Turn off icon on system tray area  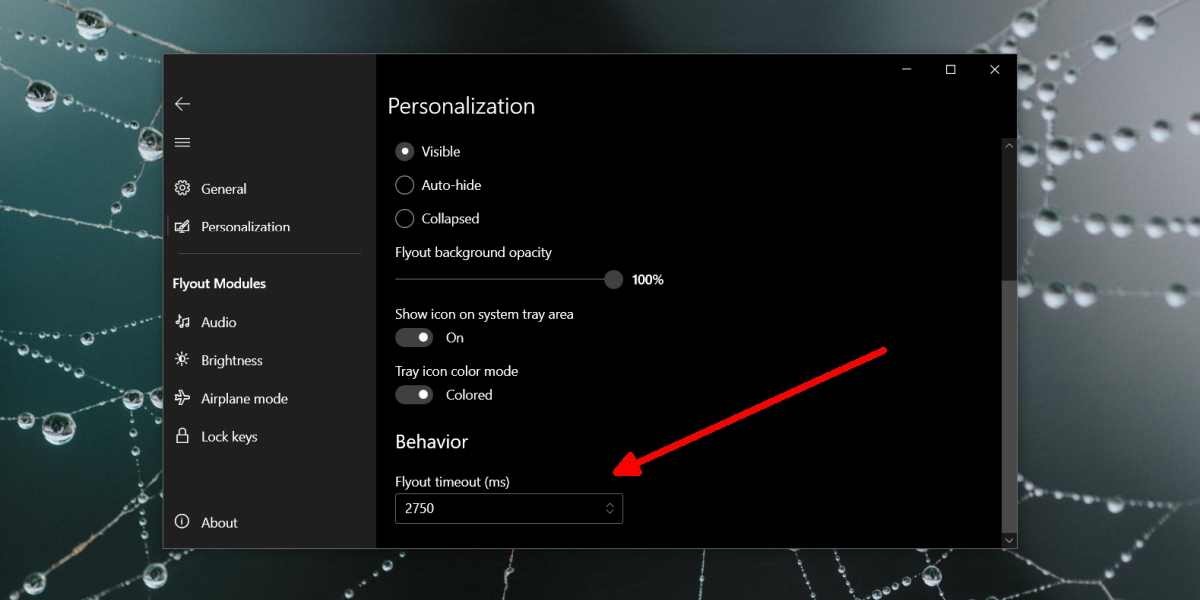point(413,337)
